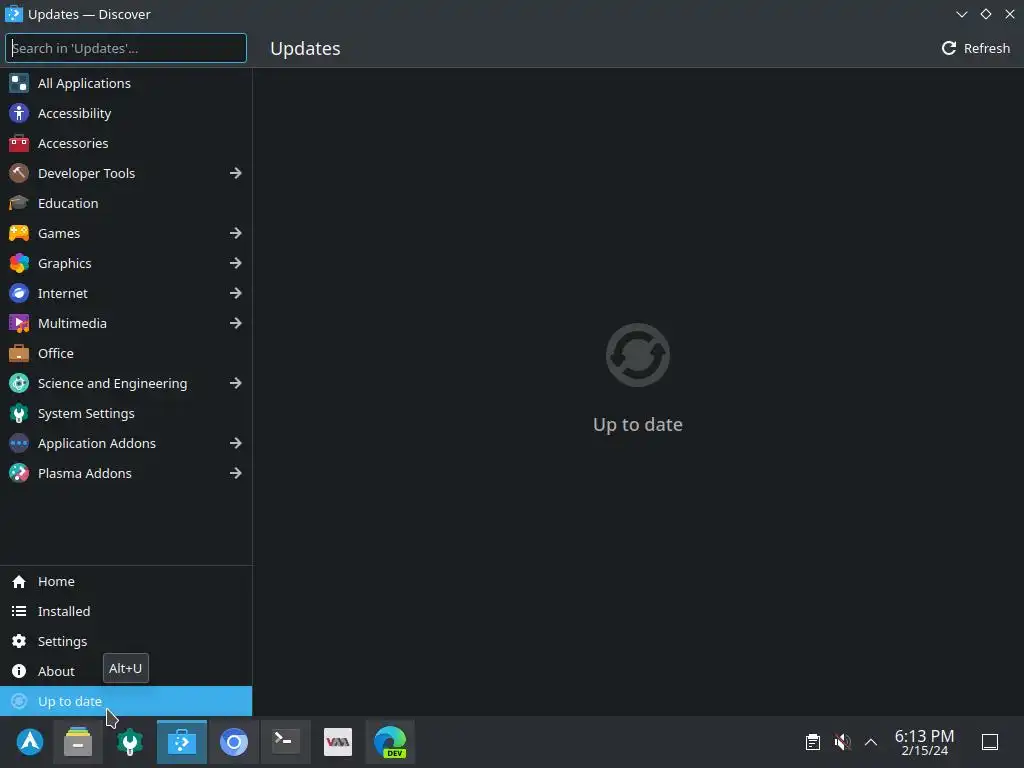Open Microsoft Edge Dev from taskbar
Viewport: 1024px width, 768px height.
coord(390,742)
